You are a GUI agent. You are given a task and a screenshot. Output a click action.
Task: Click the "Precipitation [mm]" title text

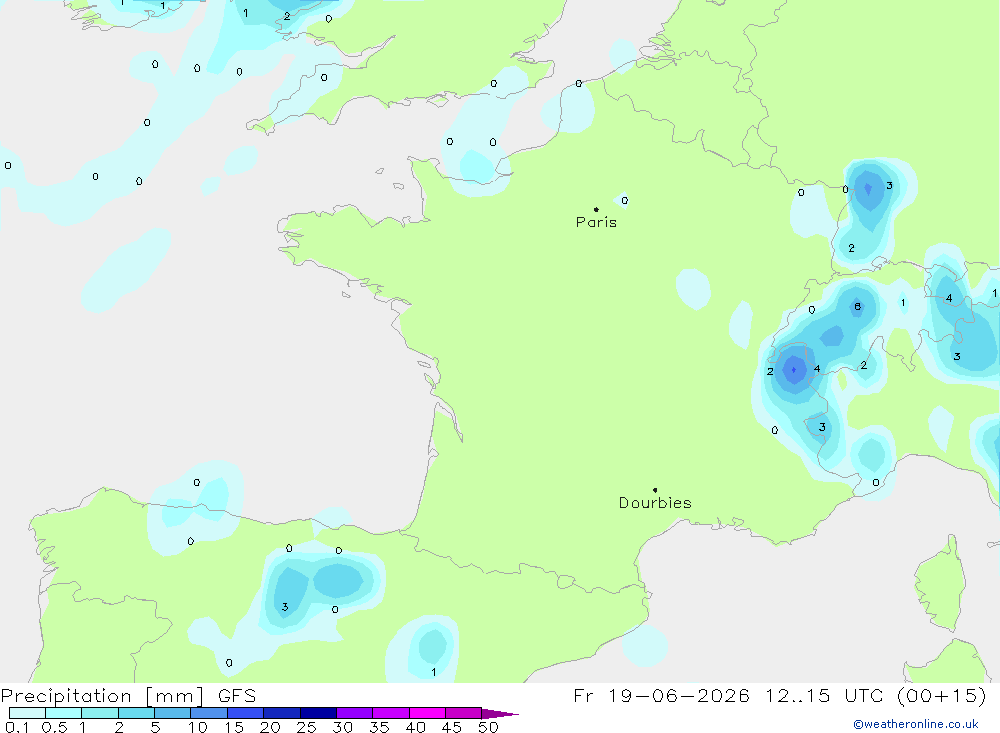(103, 696)
